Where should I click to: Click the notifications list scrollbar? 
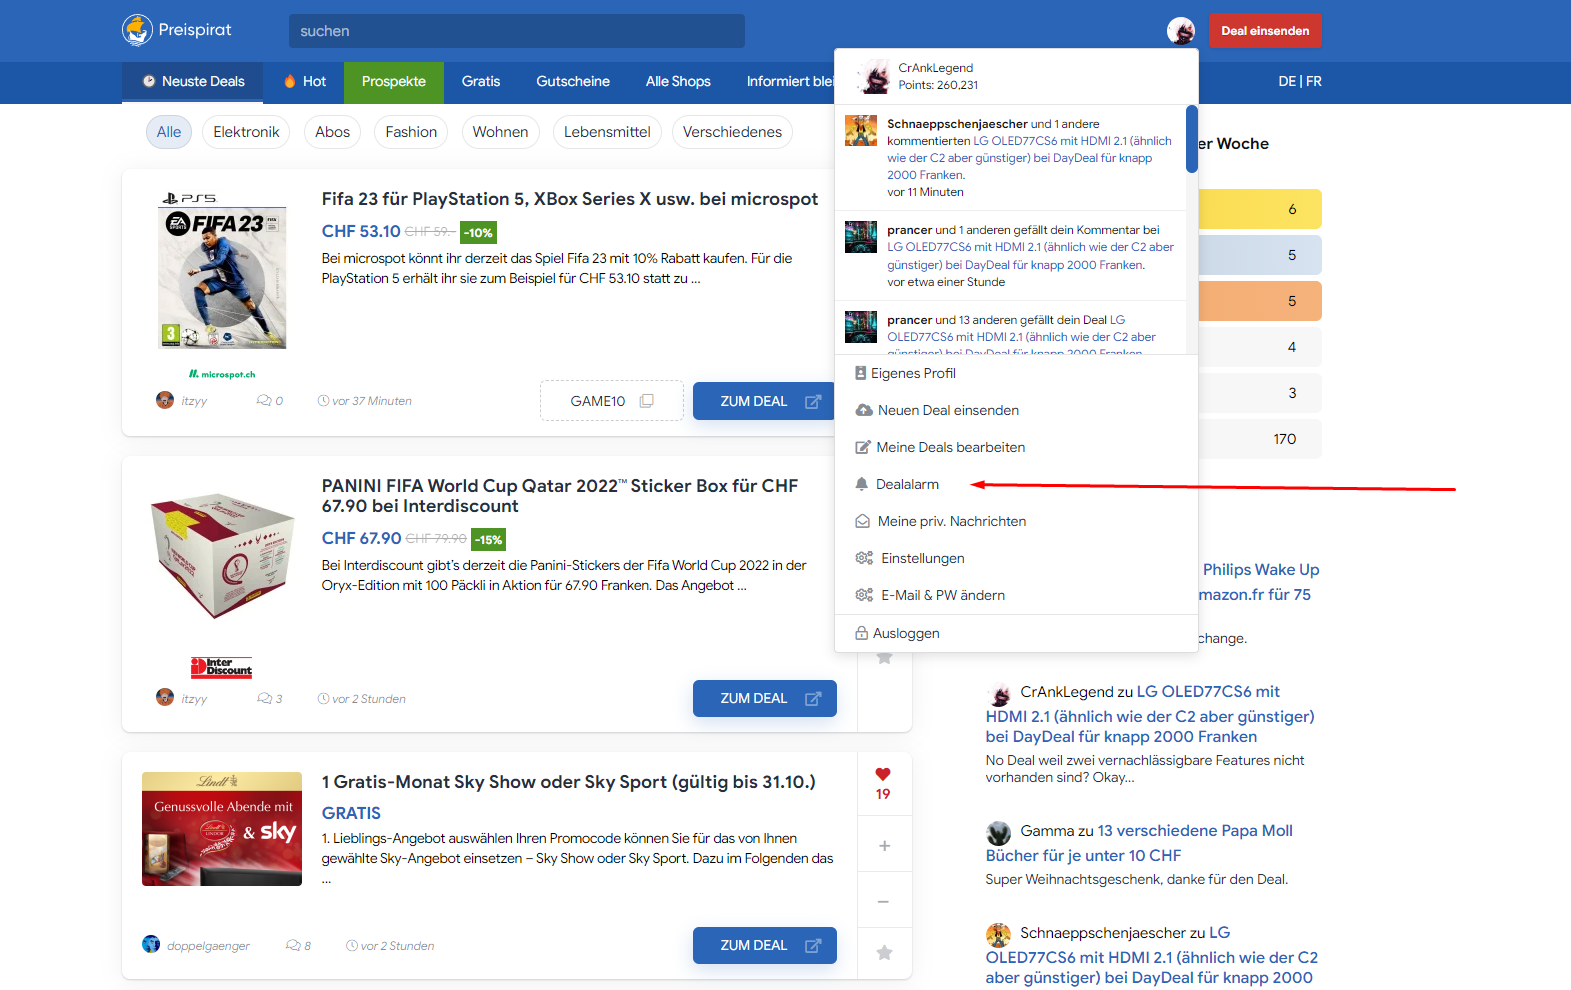1191,140
